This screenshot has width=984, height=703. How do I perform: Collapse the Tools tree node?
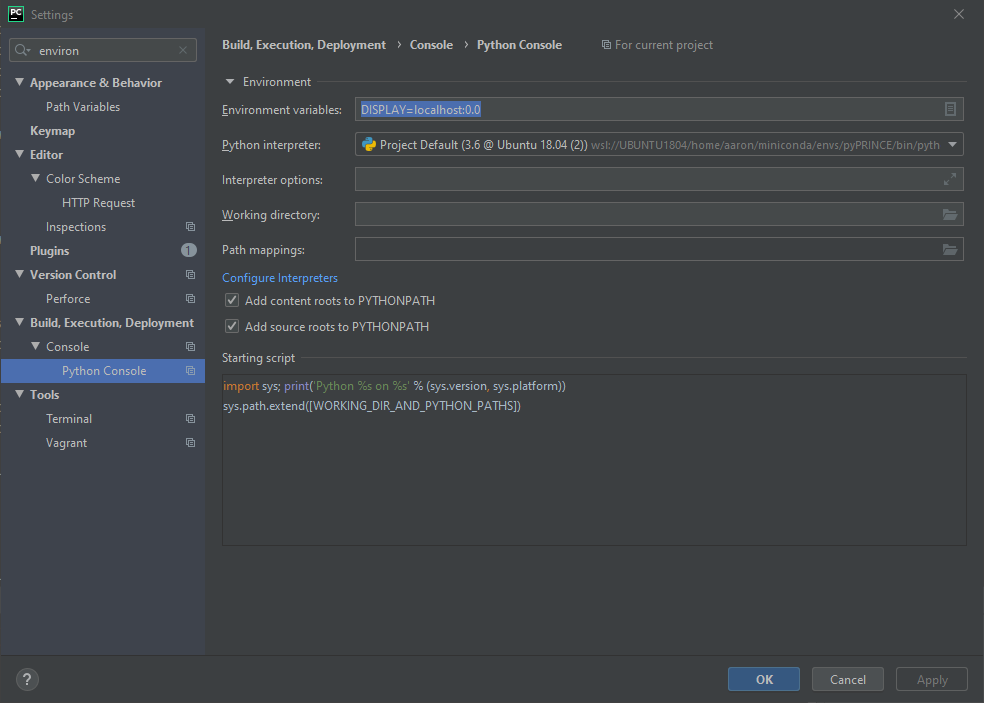pyautogui.click(x=19, y=394)
